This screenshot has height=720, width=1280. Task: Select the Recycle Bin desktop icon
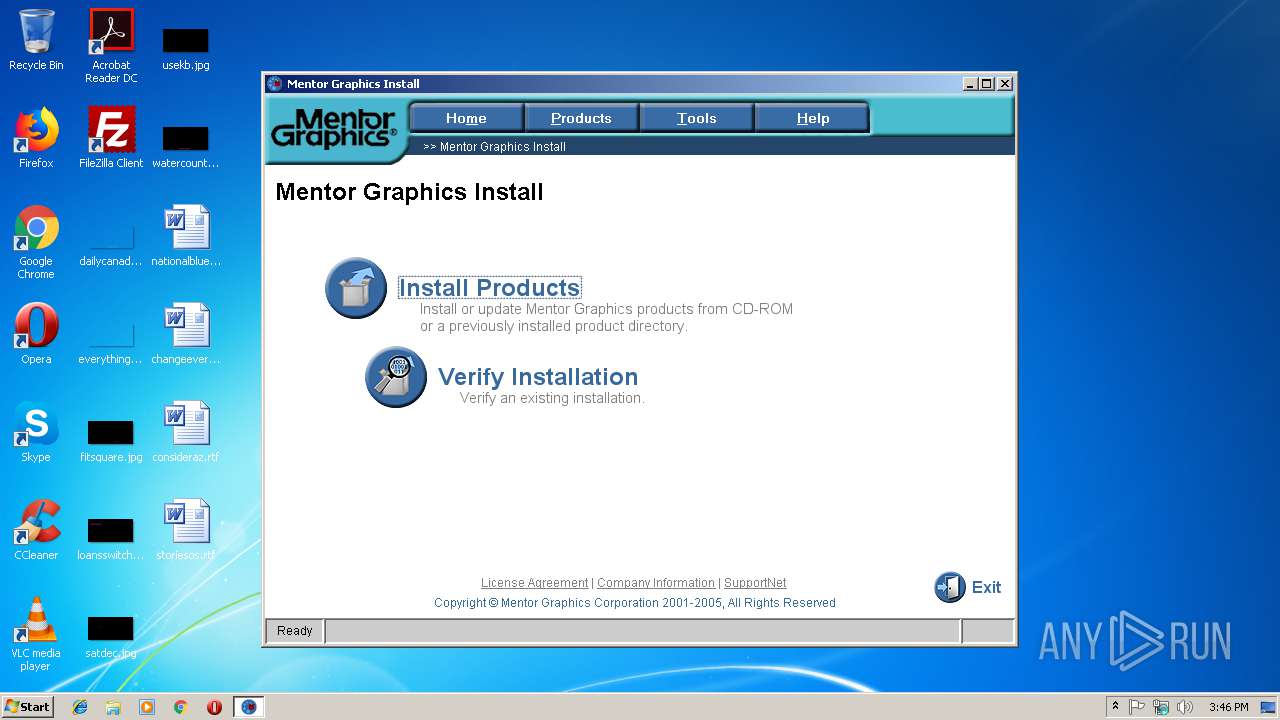(36, 40)
